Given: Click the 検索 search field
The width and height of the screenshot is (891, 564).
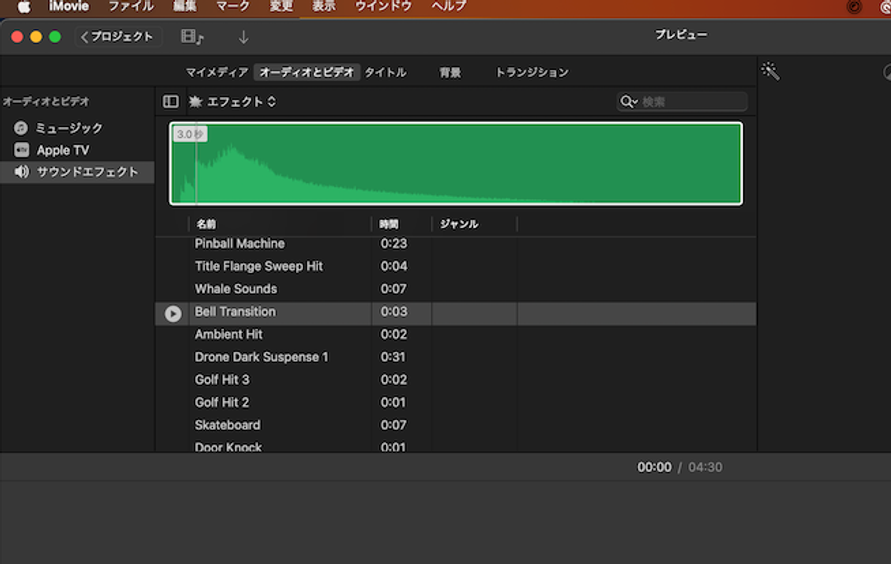Looking at the screenshot, I should coord(692,102).
